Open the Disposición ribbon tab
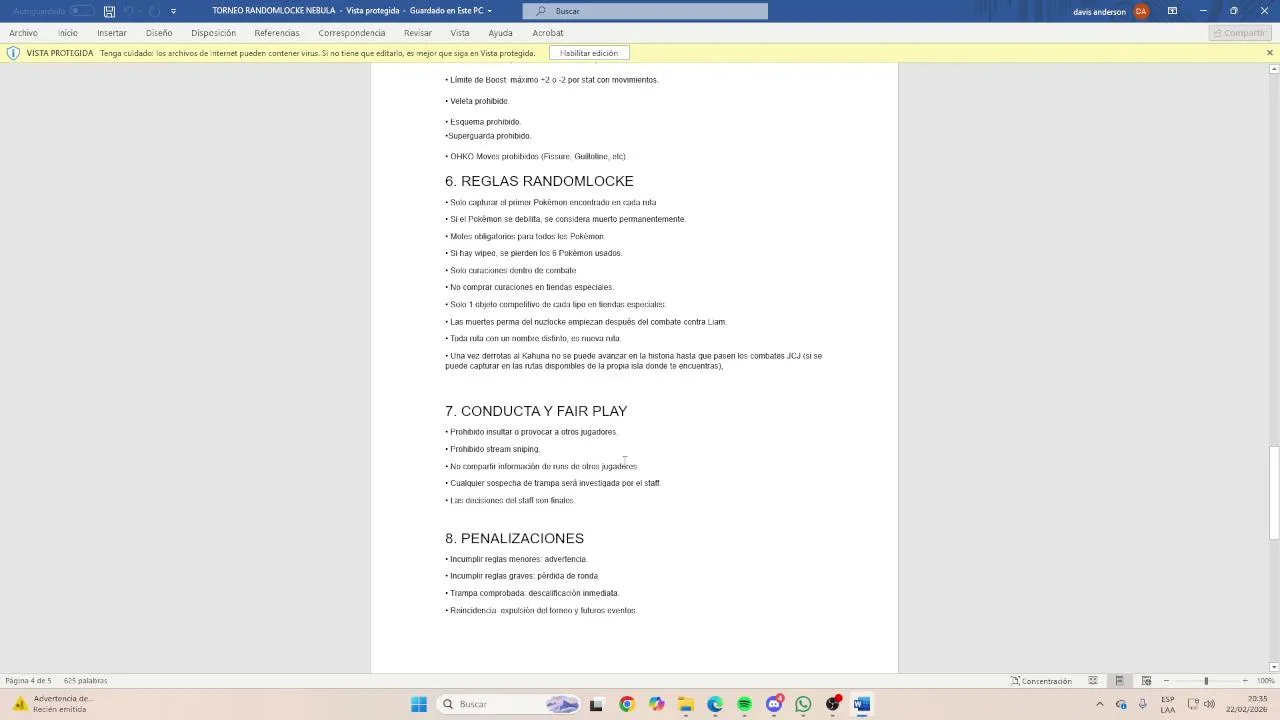 pyautogui.click(x=213, y=33)
